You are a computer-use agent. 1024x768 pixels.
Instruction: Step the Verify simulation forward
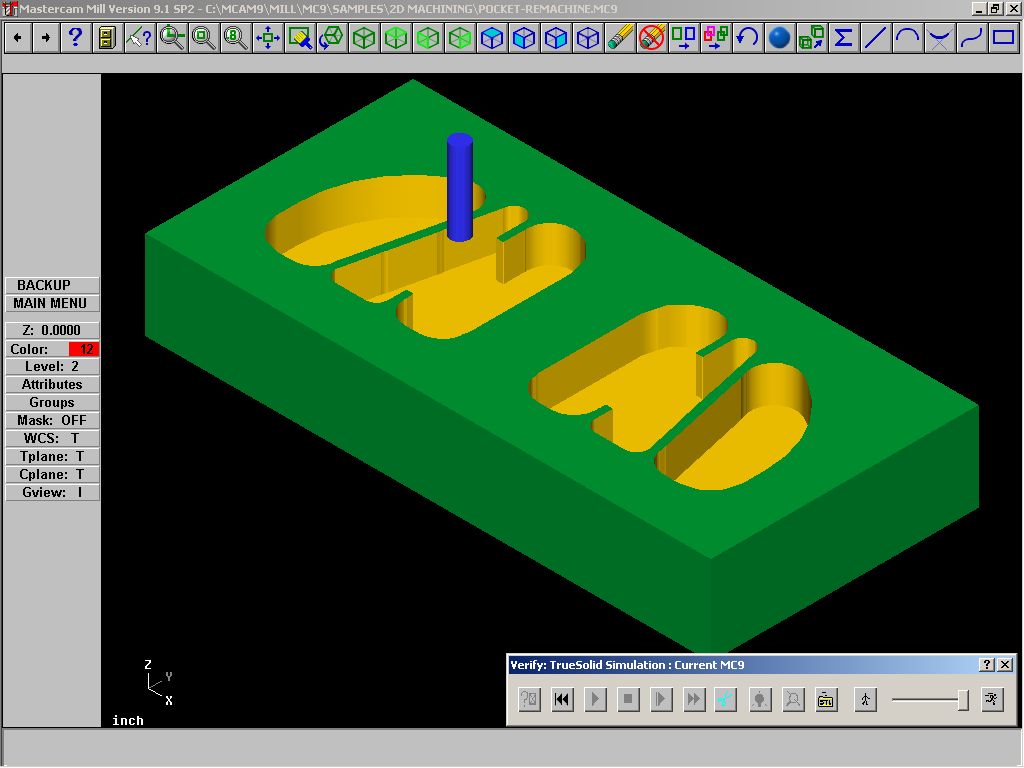(661, 699)
